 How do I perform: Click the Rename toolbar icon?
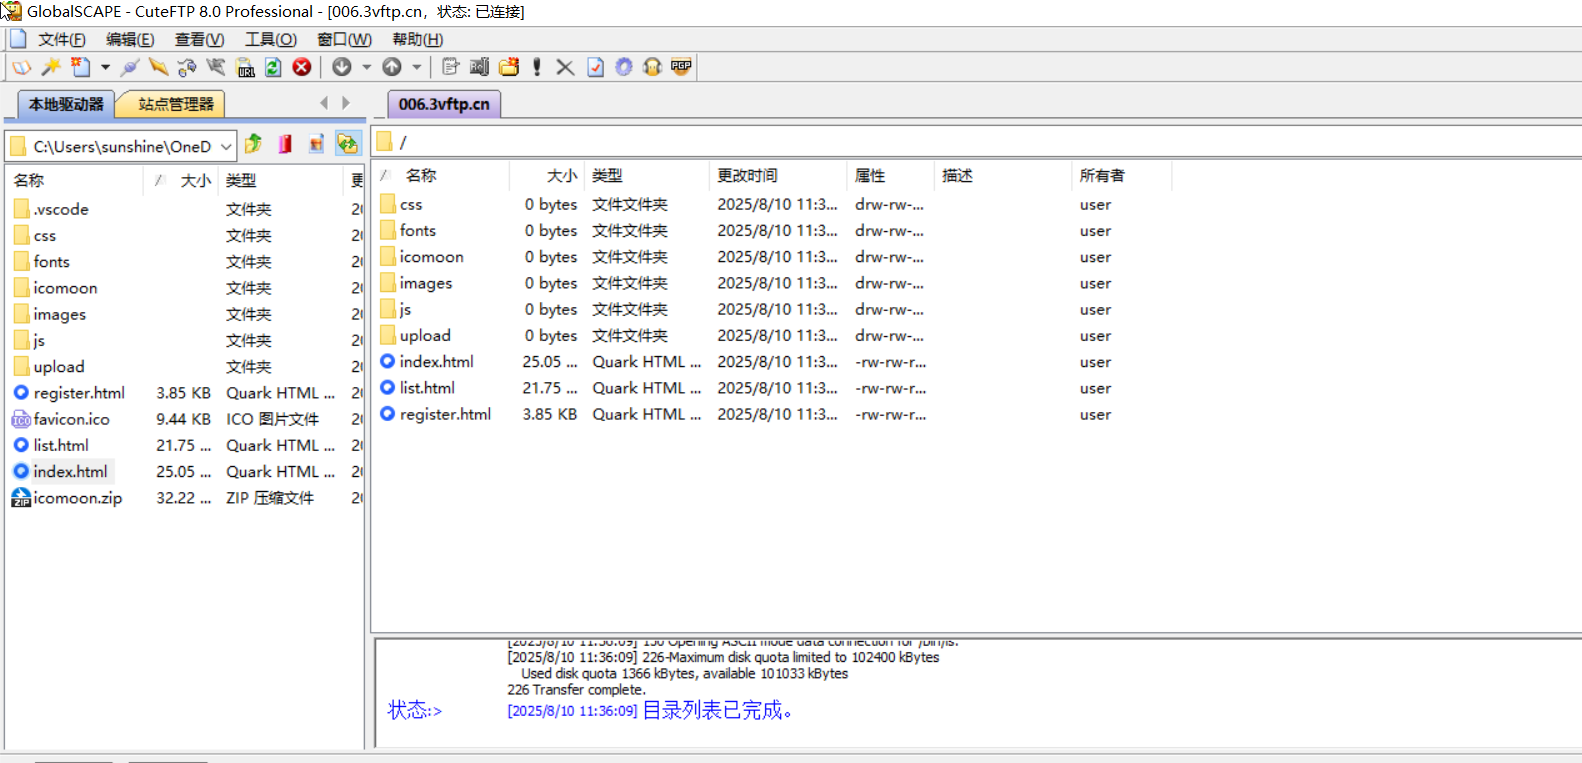pos(480,67)
